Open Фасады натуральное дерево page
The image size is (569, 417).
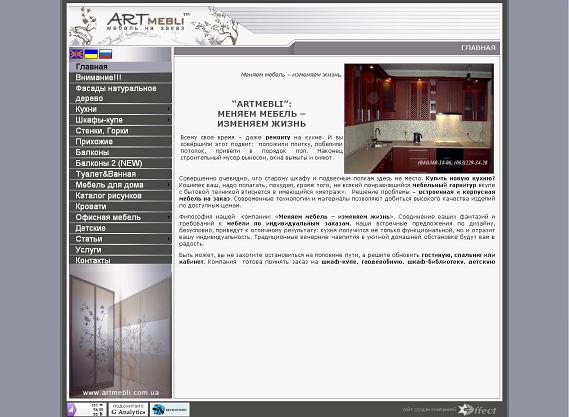[120, 93]
